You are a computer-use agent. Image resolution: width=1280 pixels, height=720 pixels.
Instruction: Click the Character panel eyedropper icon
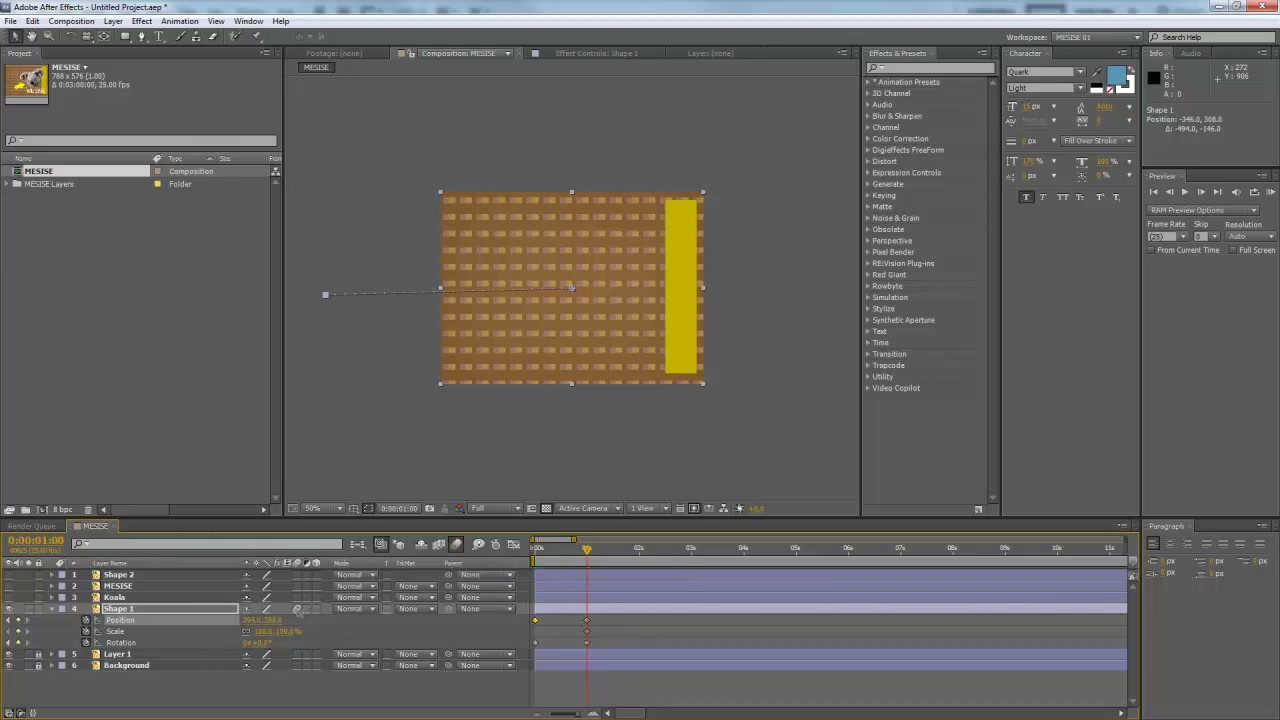click(x=1097, y=73)
